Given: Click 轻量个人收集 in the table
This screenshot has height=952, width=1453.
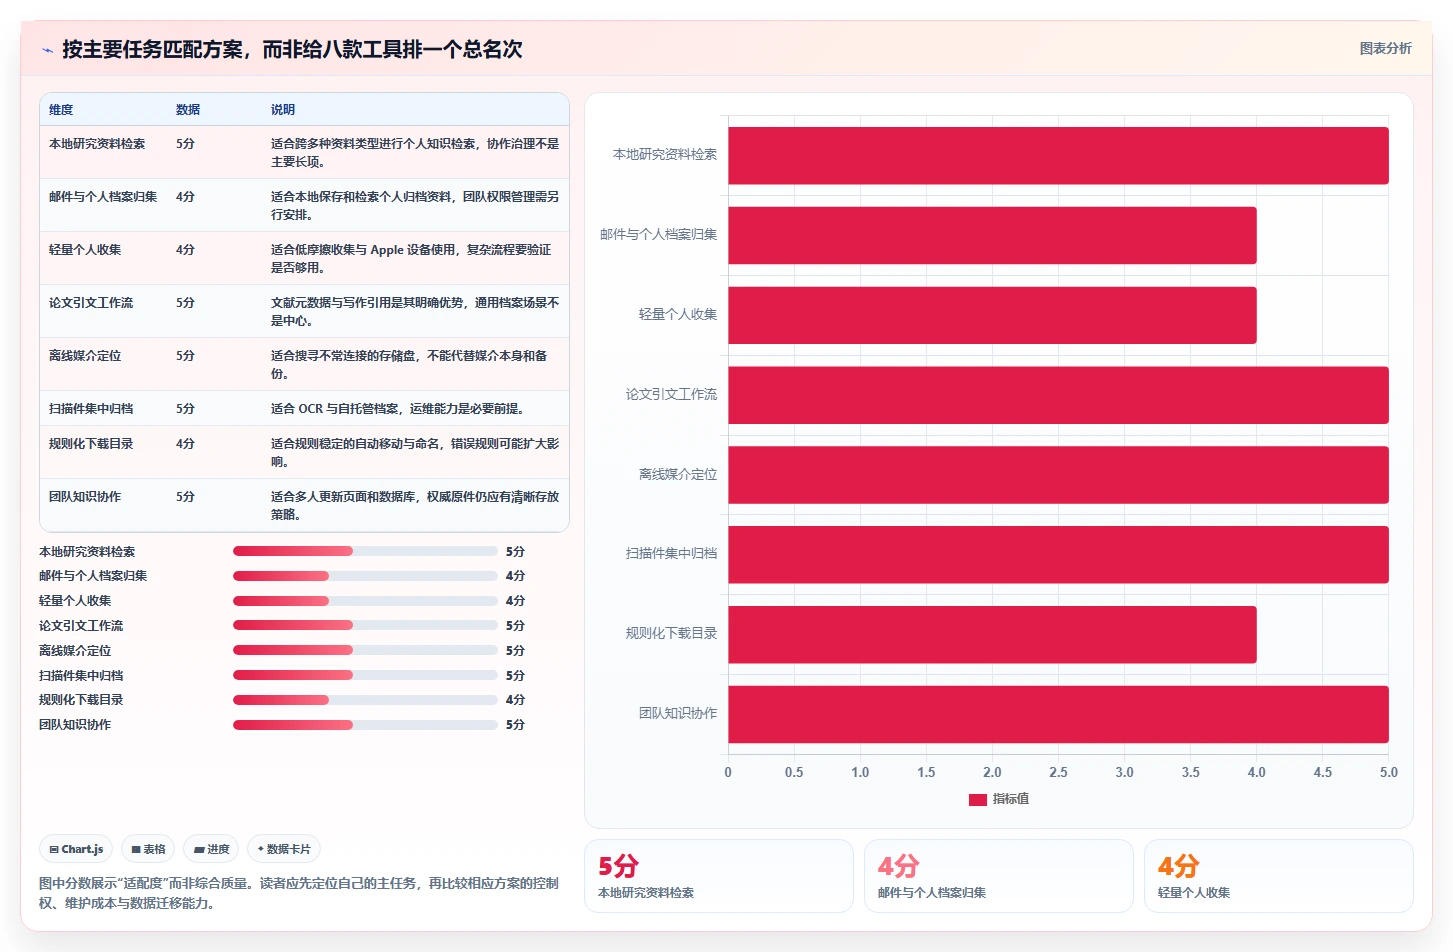Looking at the screenshot, I should (85, 250).
